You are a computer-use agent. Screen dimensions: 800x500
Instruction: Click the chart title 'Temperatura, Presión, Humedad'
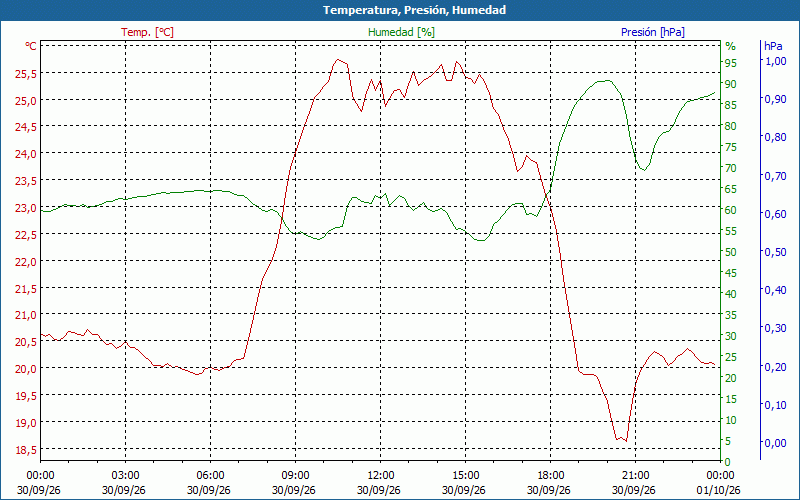(414, 10)
